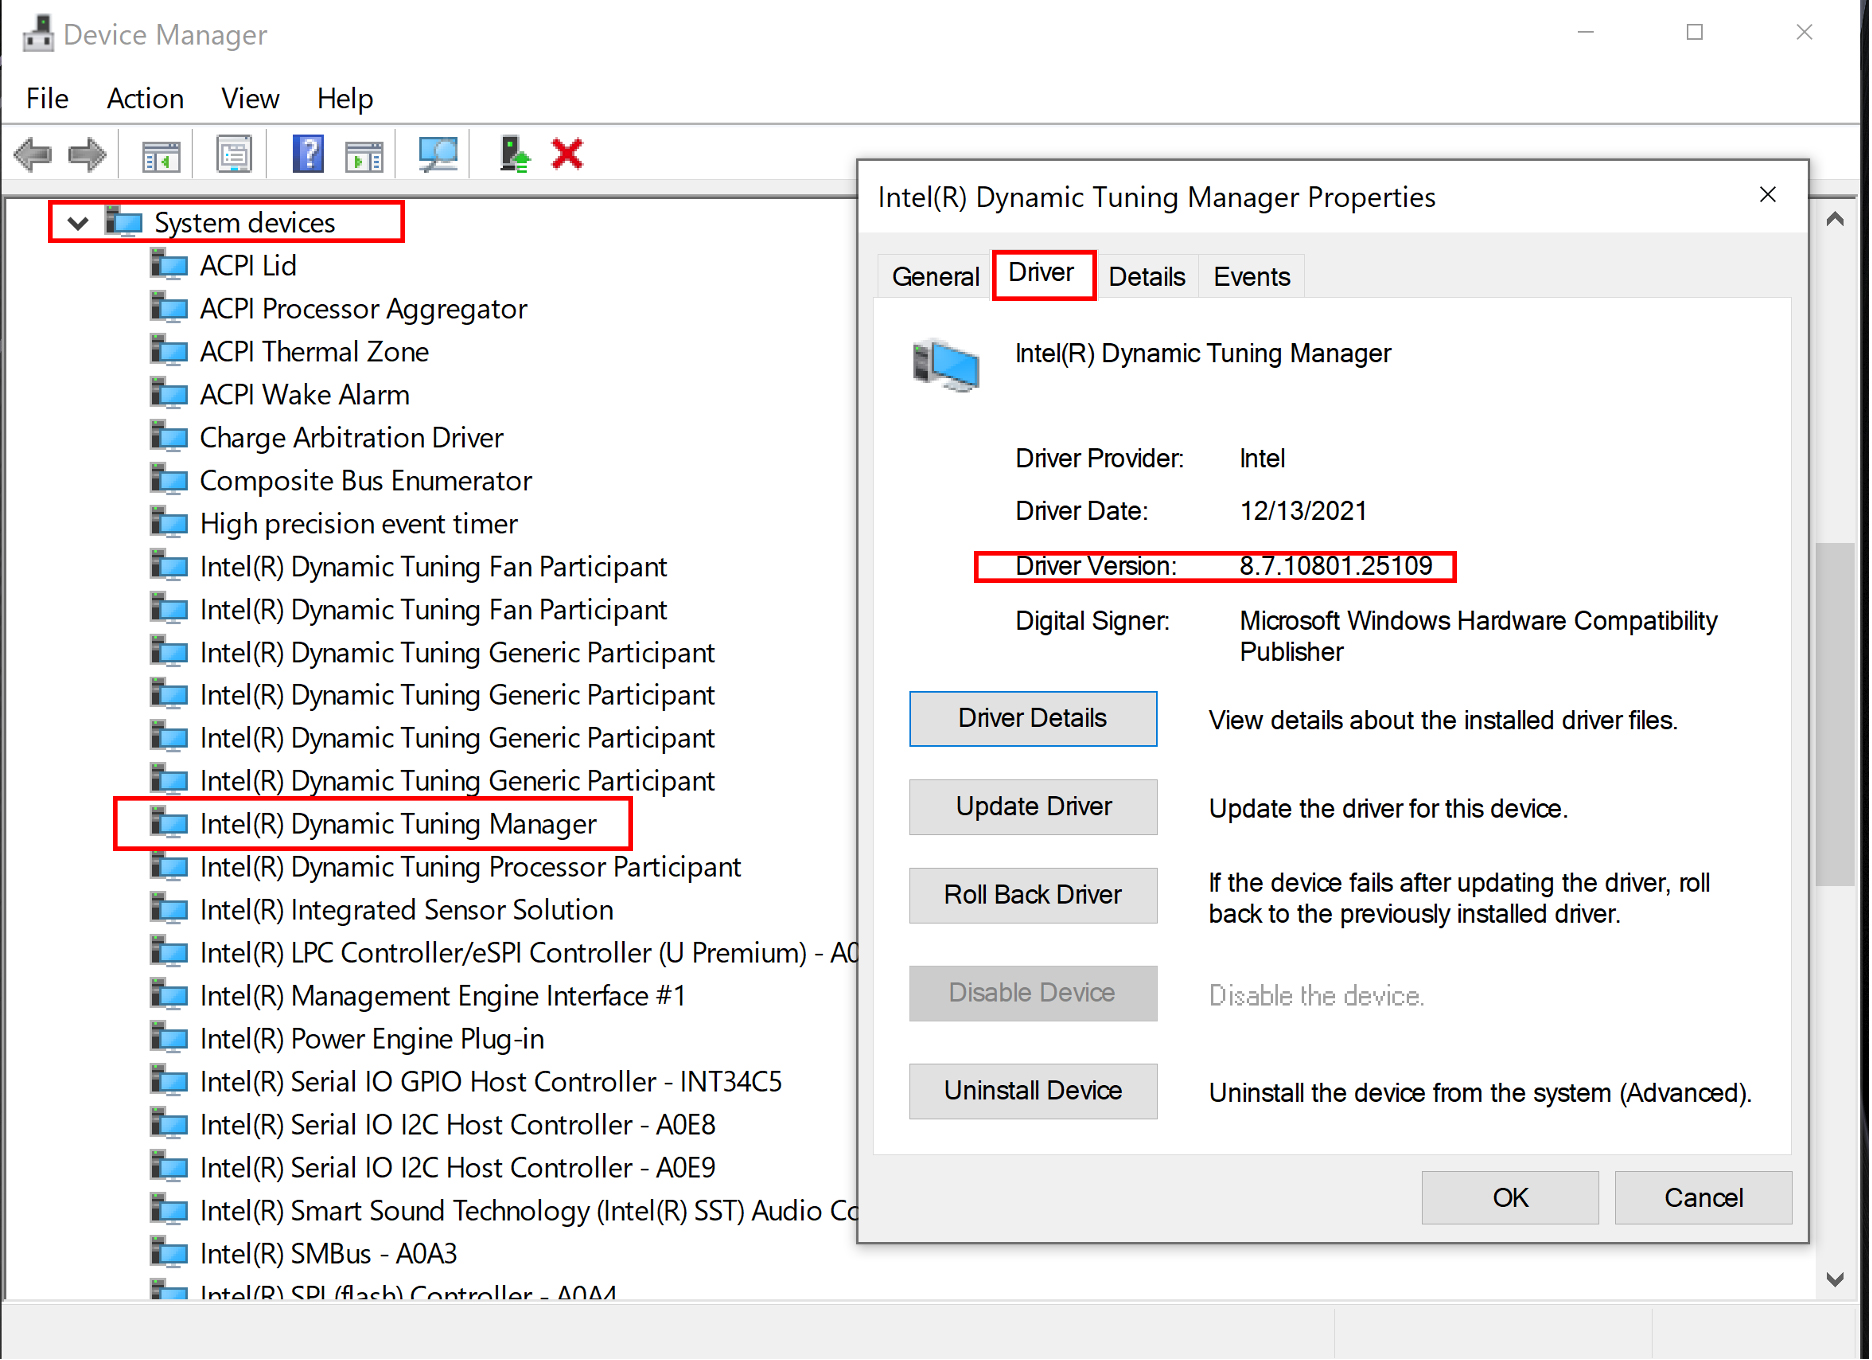Screen dimensions: 1872x1360
Task: Click the red X Uninstall device icon
Action: click(567, 155)
